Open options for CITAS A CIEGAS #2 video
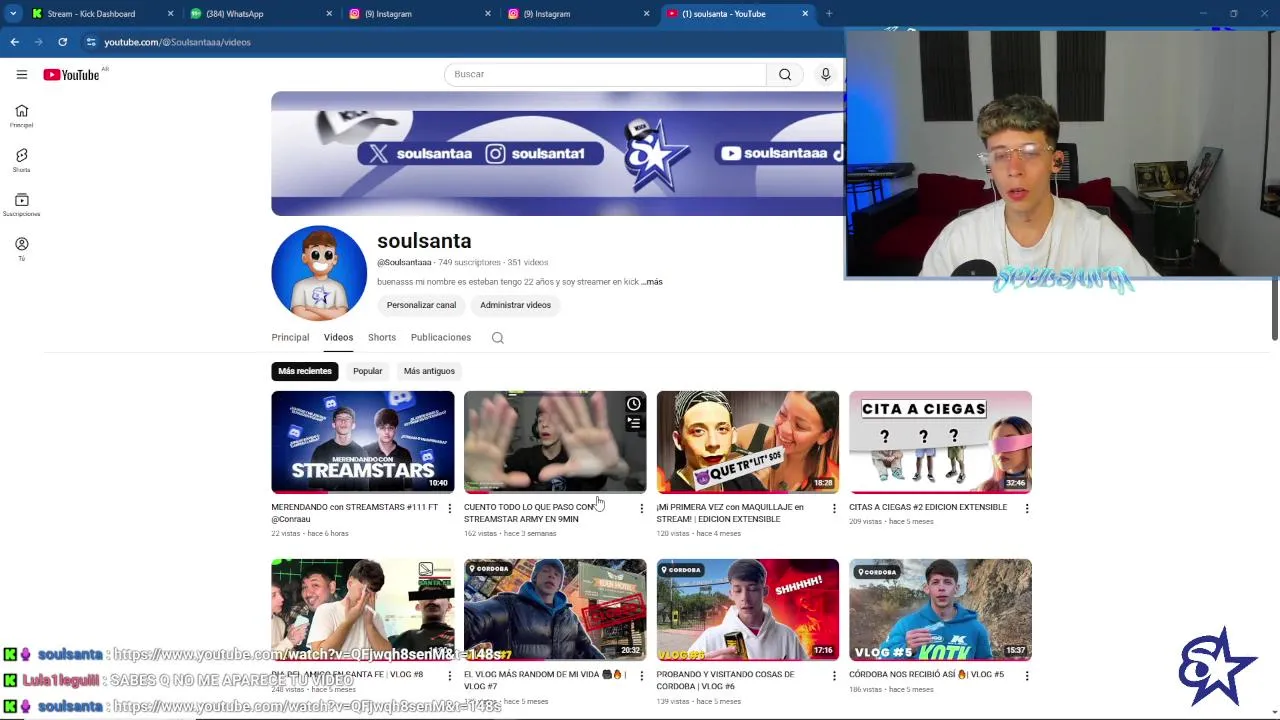Image resolution: width=1280 pixels, height=720 pixels. pyautogui.click(x=1026, y=508)
